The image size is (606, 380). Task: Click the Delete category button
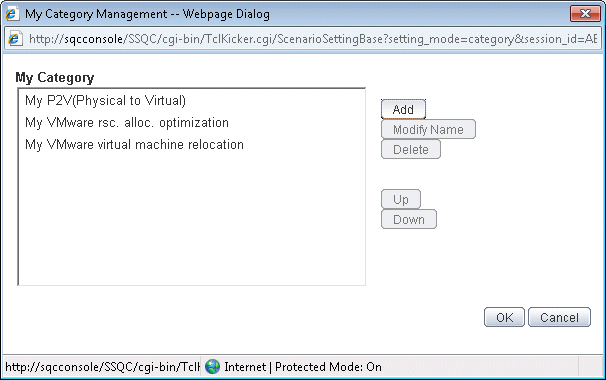[411, 150]
